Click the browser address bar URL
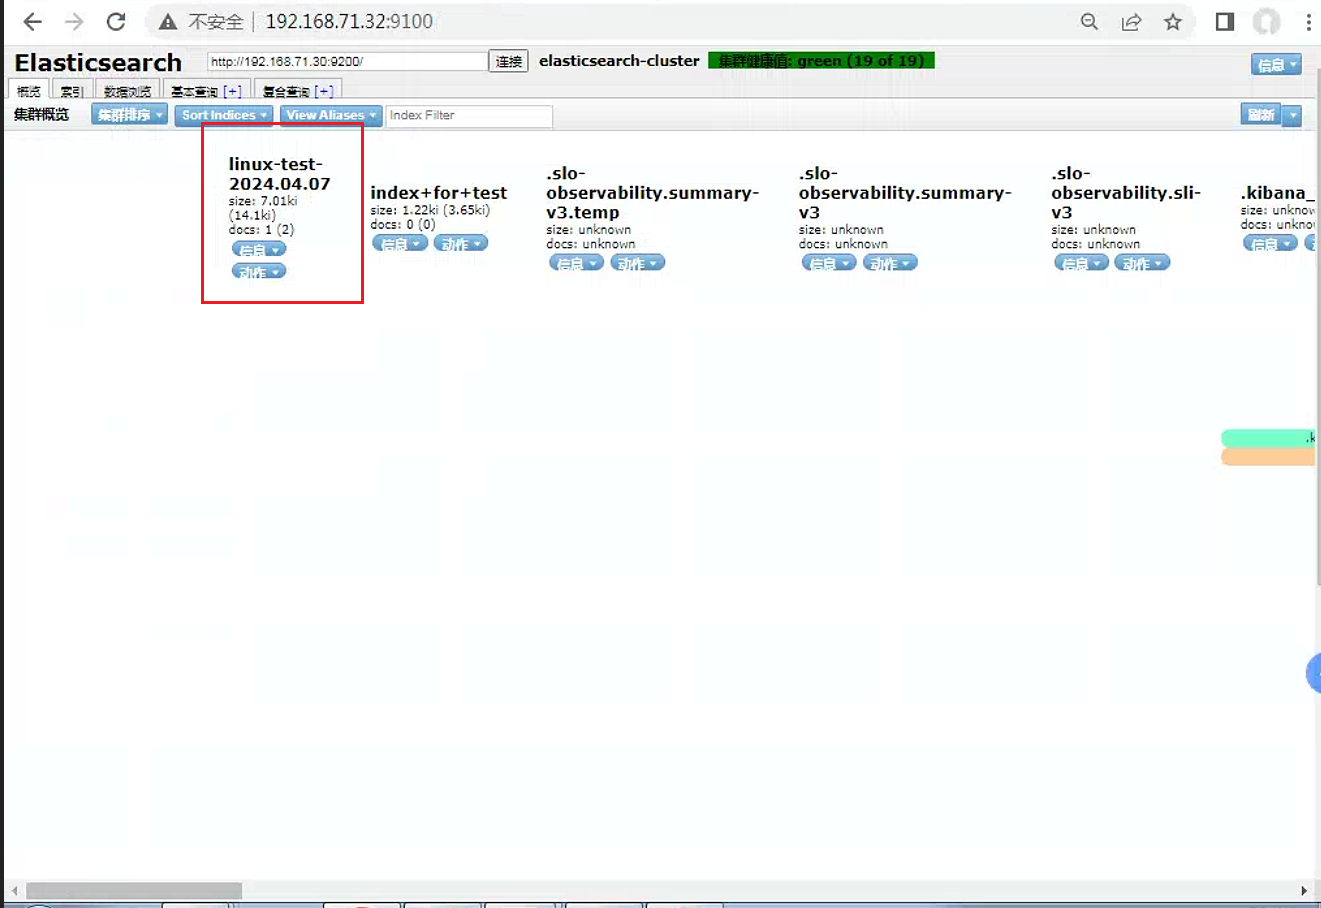This screenshot has width=1321, height=908. (349, 22)
